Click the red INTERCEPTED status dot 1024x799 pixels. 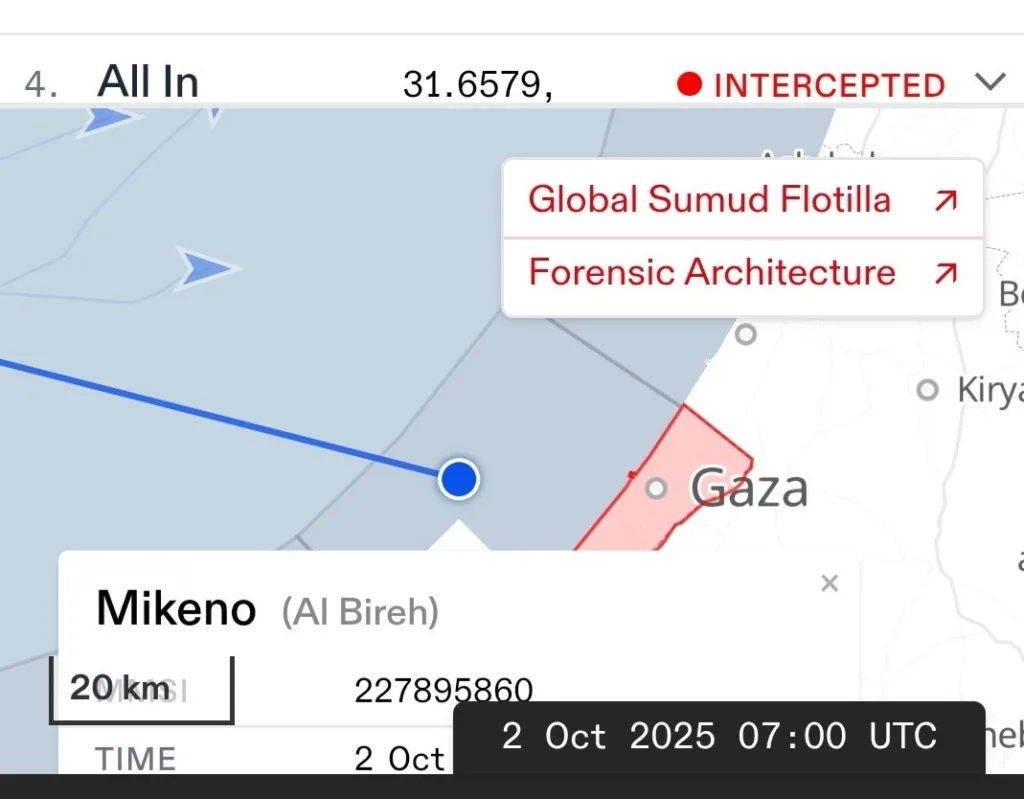click(x=689, y=84)
